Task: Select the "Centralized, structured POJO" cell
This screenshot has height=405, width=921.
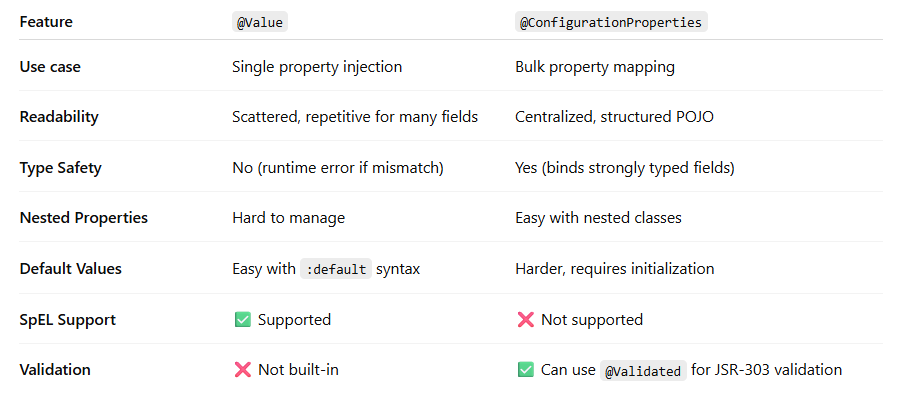Action: 614,117
